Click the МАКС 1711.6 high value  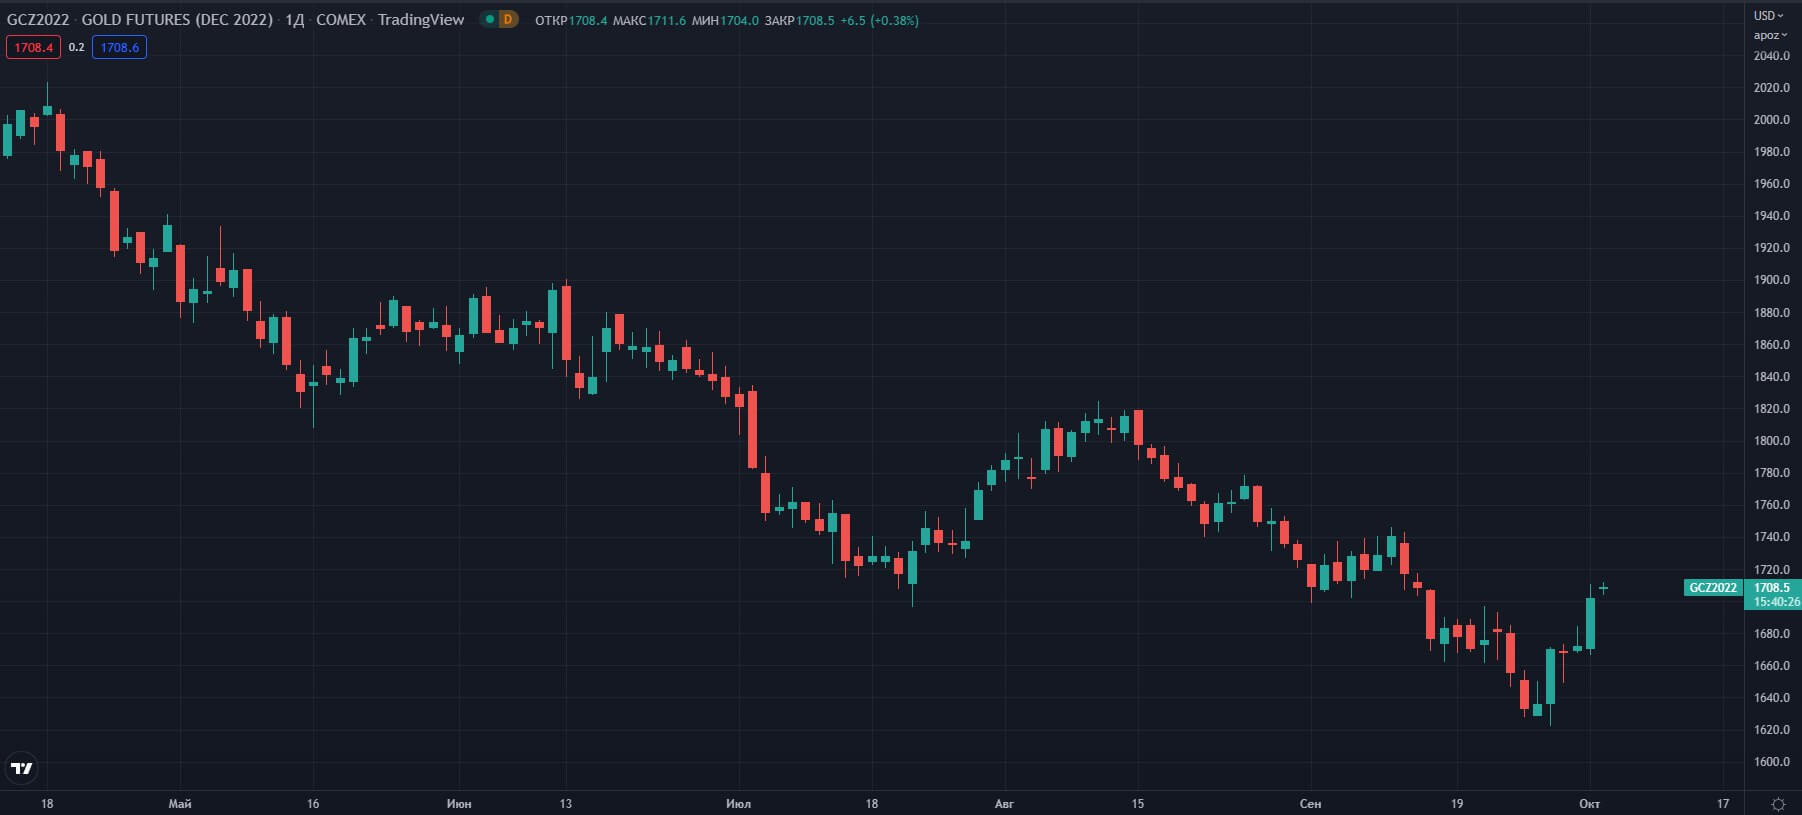649,20
